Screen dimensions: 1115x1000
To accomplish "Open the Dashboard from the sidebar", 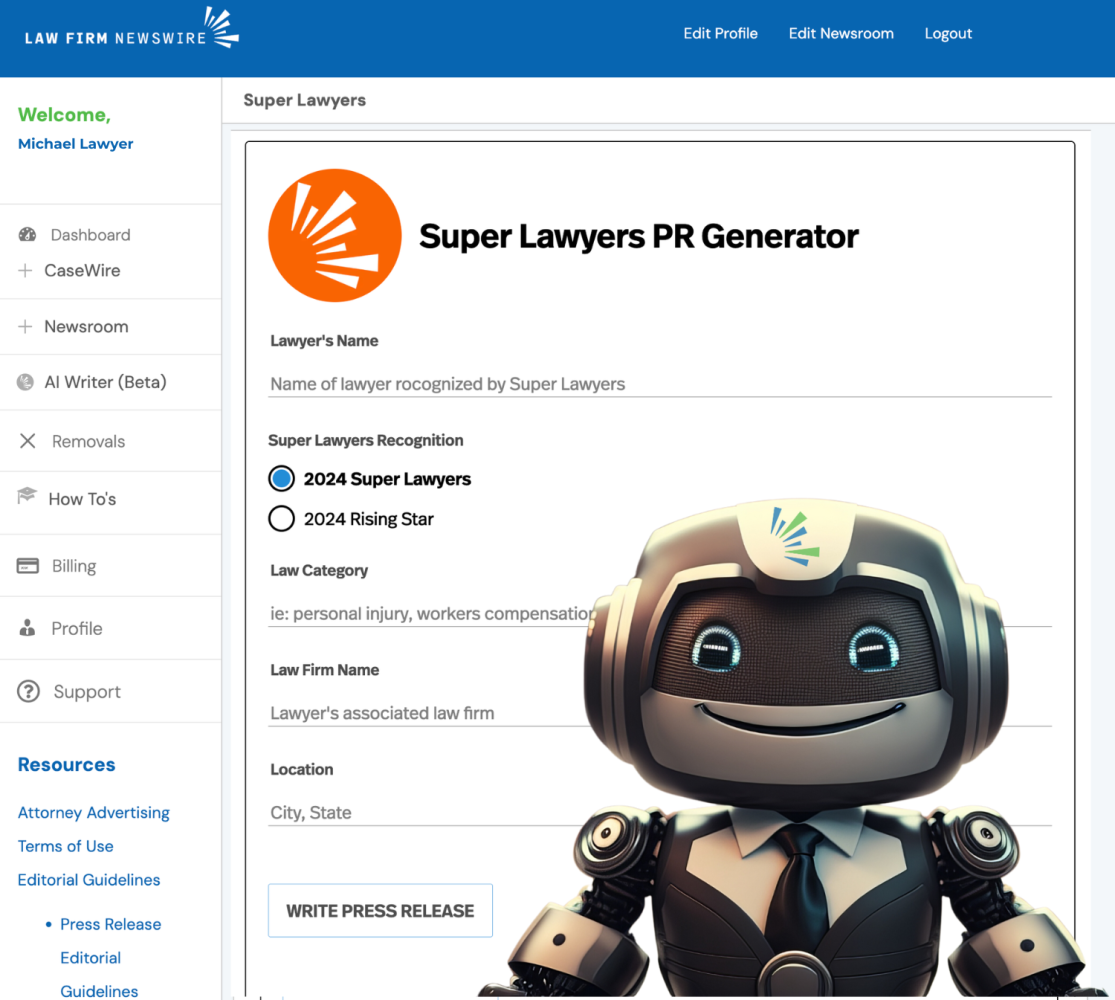I will (x=90, y=234).
